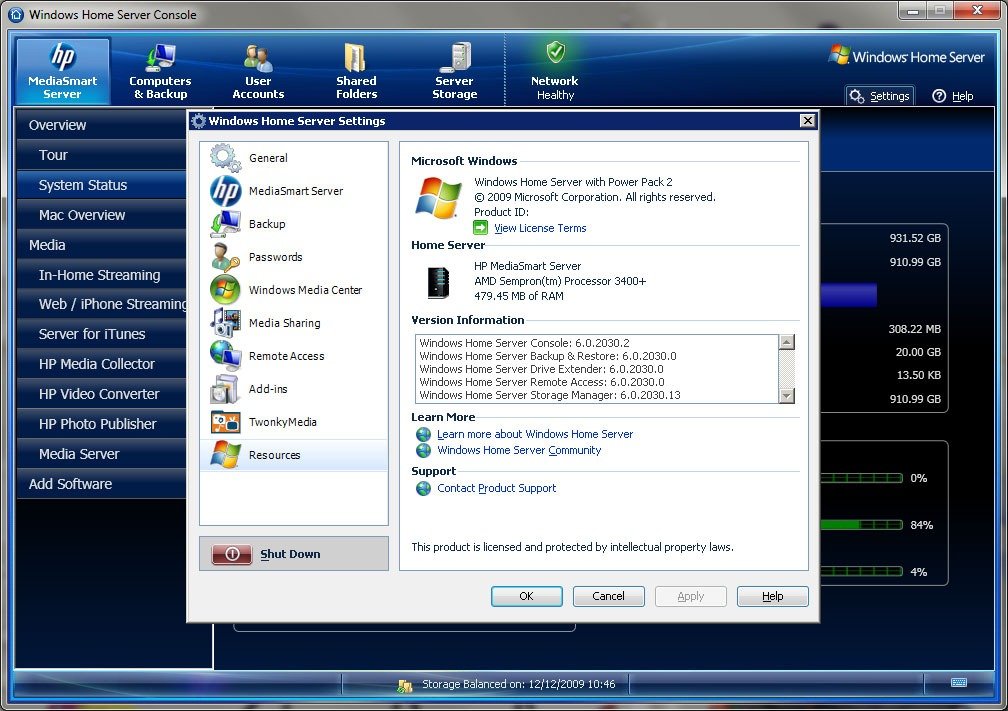The width and height of the screenshot is (1008, 711).
Task: Click the 0% usage progress bar
Action: tap(861, 478)
